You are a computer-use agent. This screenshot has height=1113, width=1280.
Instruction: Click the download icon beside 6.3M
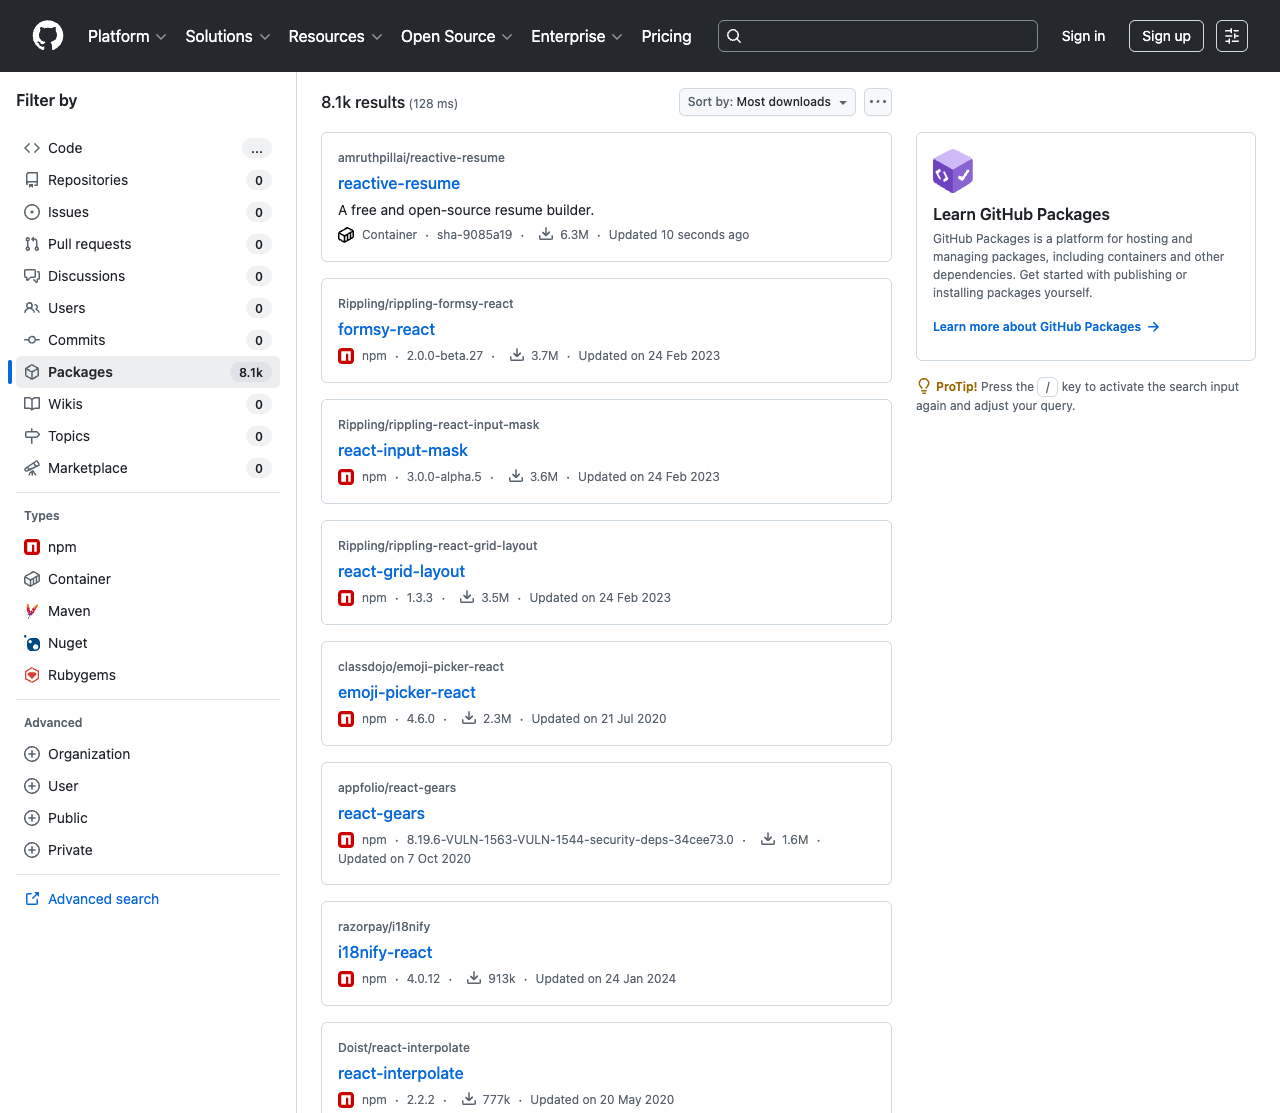[x=546, y=234]
